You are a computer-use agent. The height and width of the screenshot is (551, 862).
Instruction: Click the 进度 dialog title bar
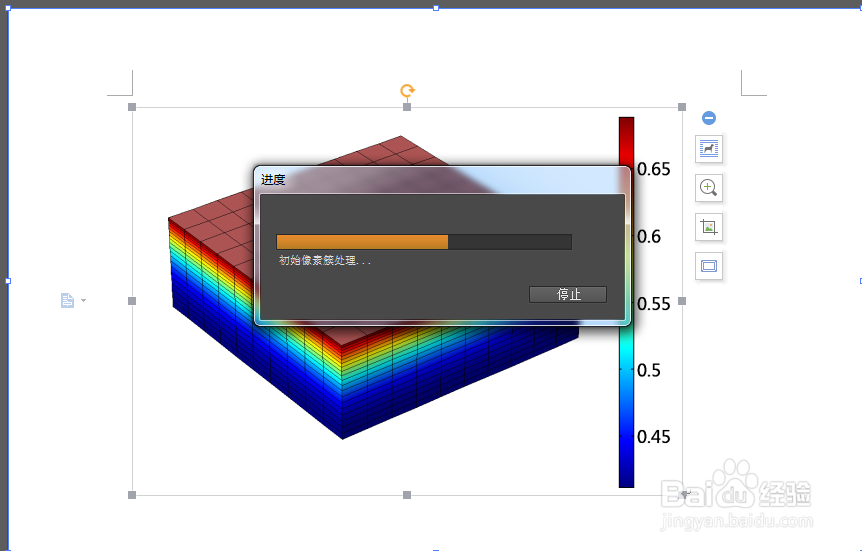point(443,180)
